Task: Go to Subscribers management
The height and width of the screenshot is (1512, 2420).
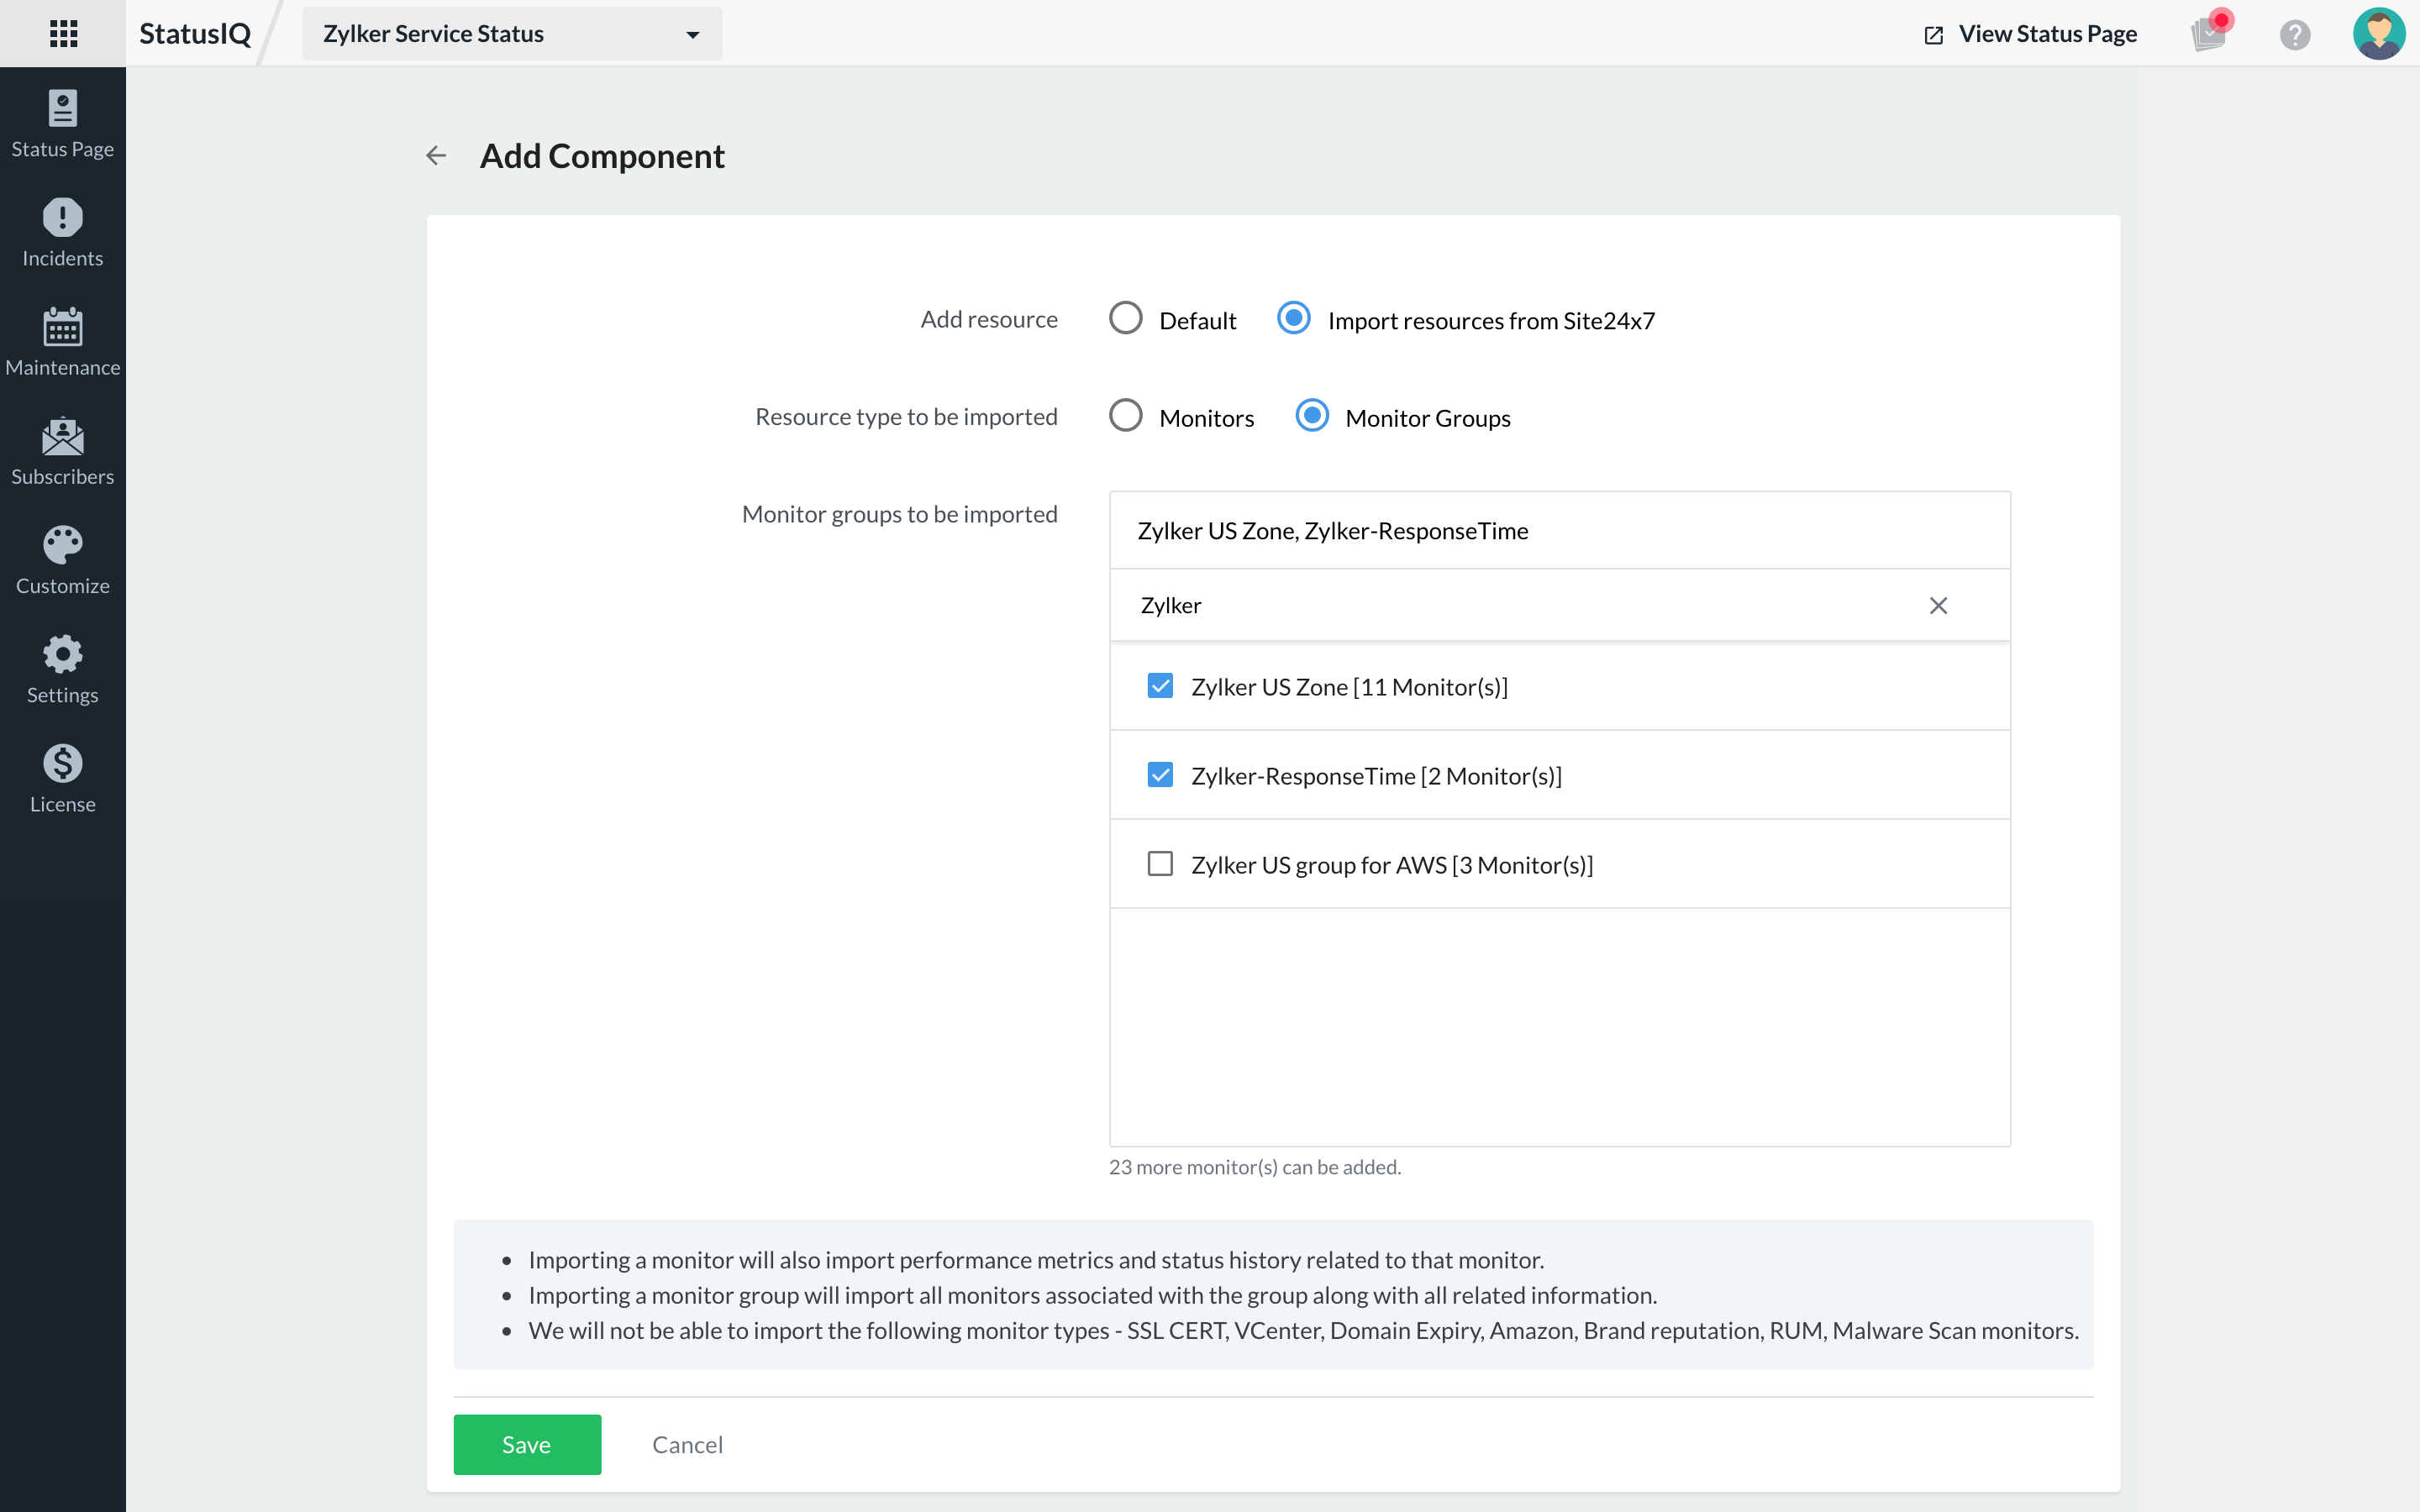Action: click(x=62, y=452)
